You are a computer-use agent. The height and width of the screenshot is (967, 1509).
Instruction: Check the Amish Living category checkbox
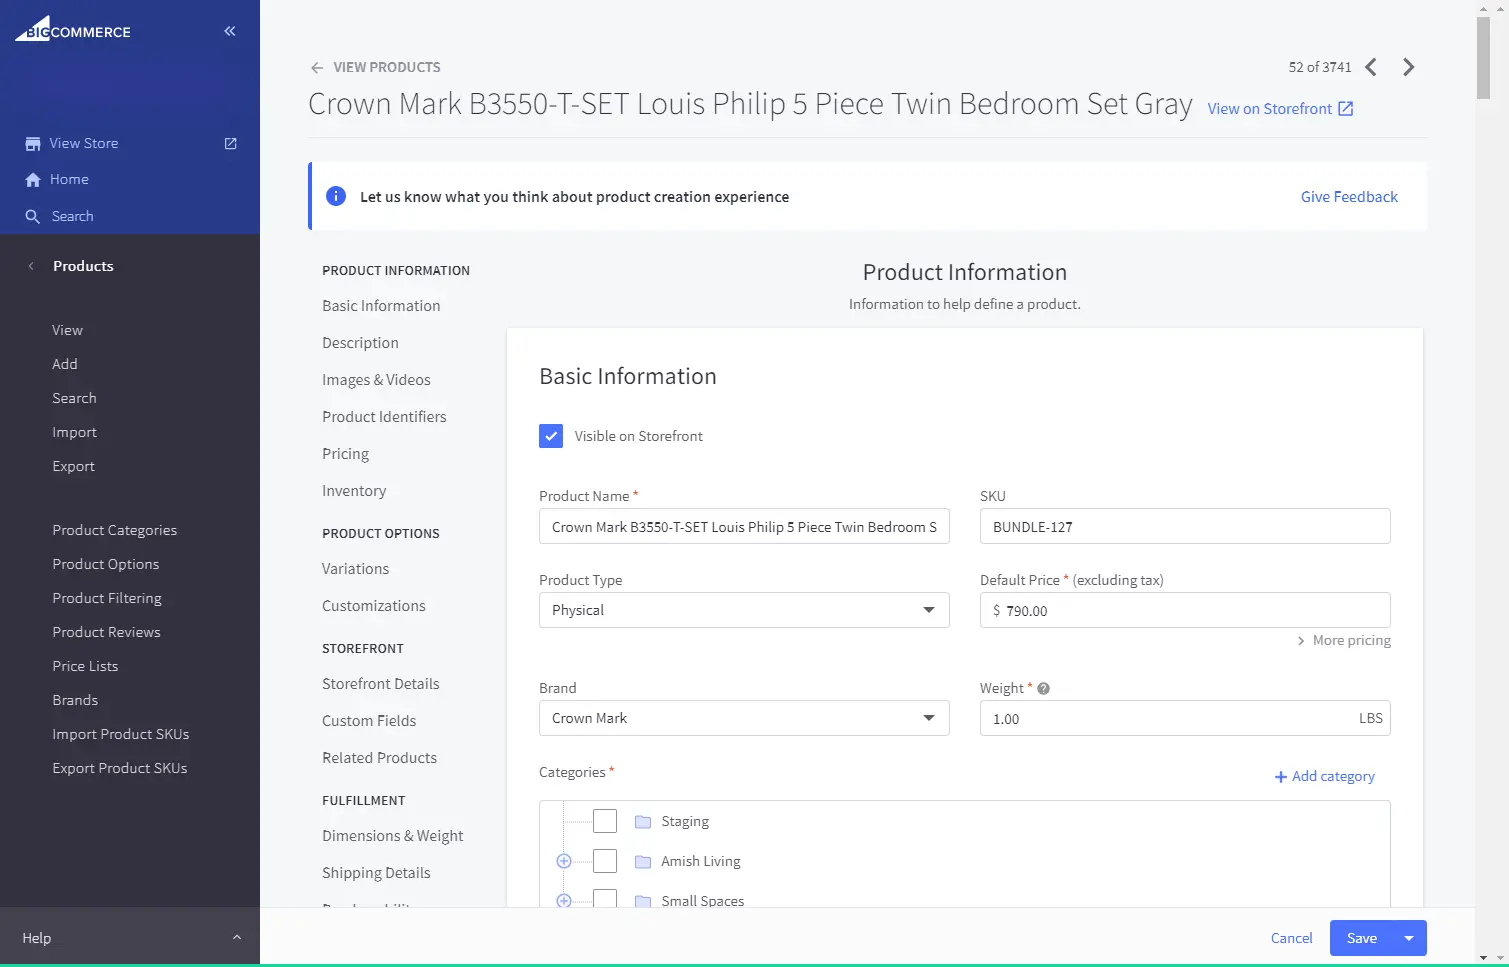coord(605,861)
